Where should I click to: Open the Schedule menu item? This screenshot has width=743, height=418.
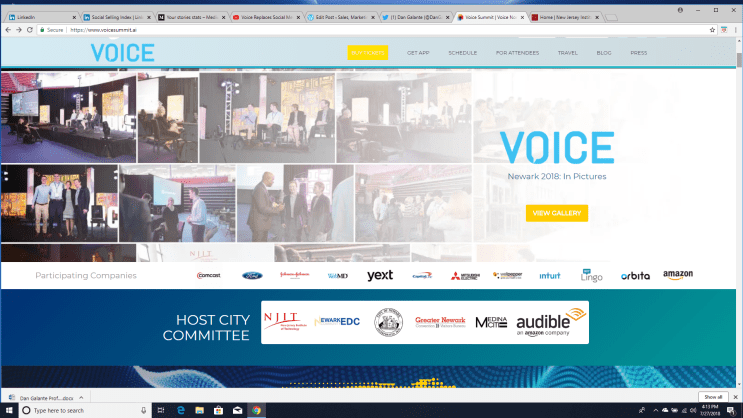pos(462,53)
